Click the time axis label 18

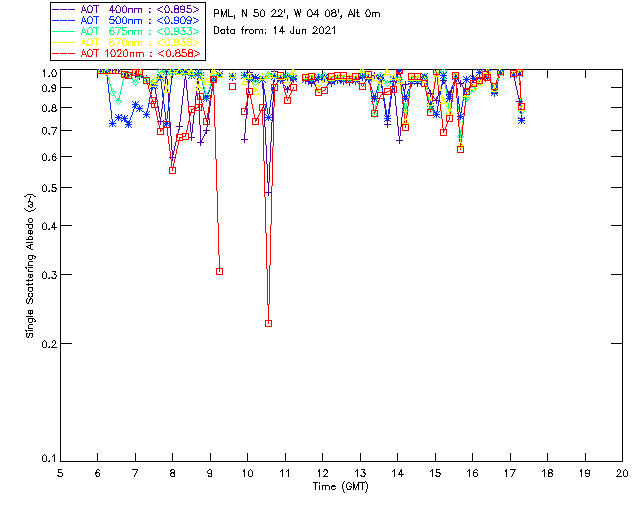(547, 473)
